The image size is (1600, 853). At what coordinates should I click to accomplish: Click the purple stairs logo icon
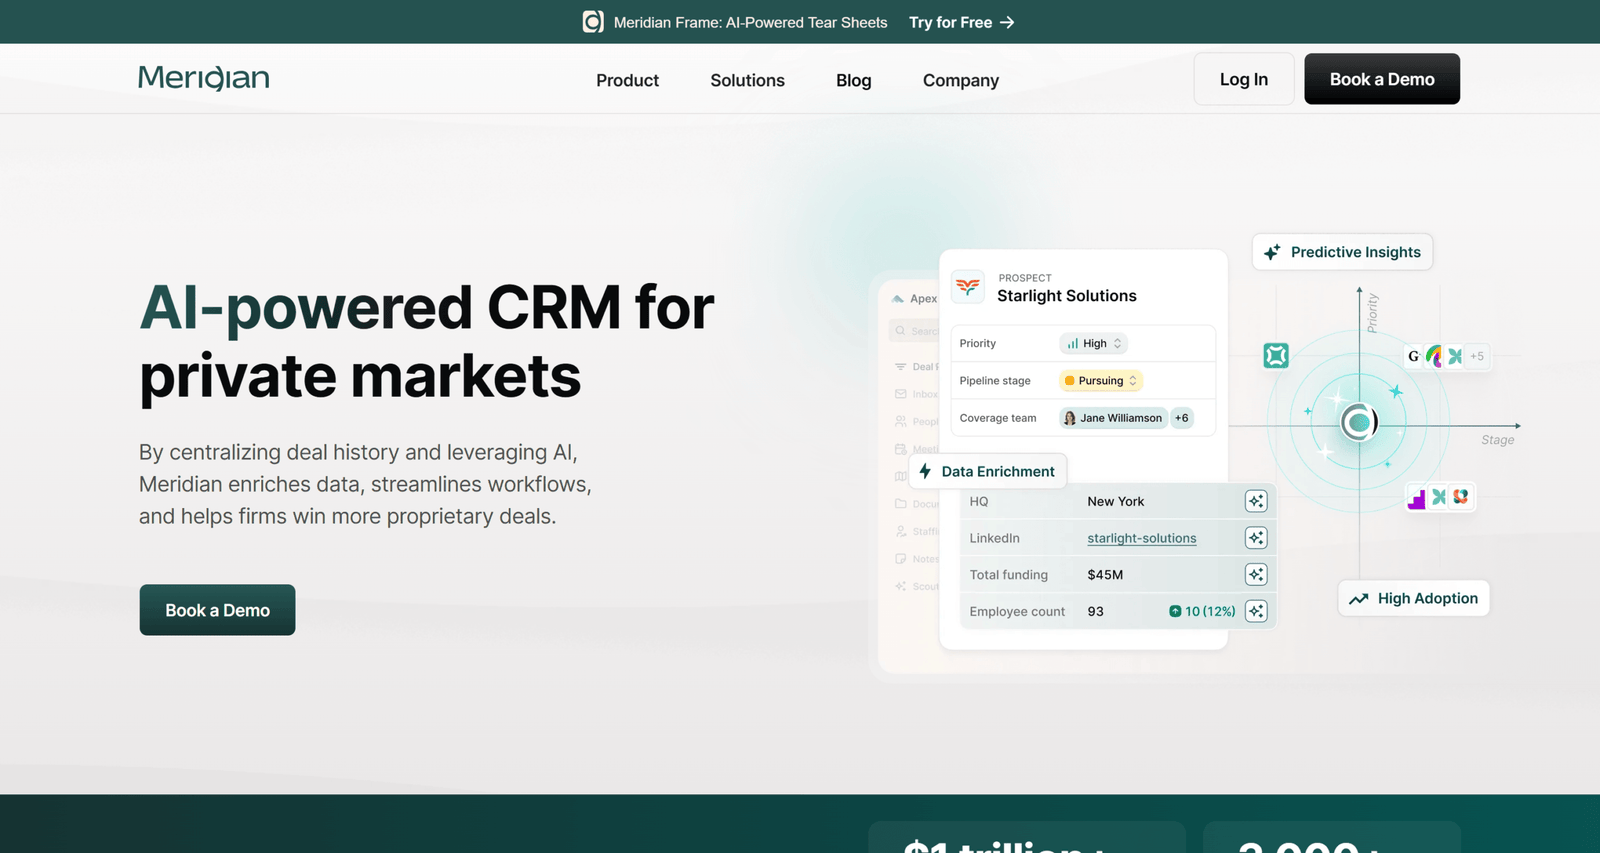(1416, 498)
